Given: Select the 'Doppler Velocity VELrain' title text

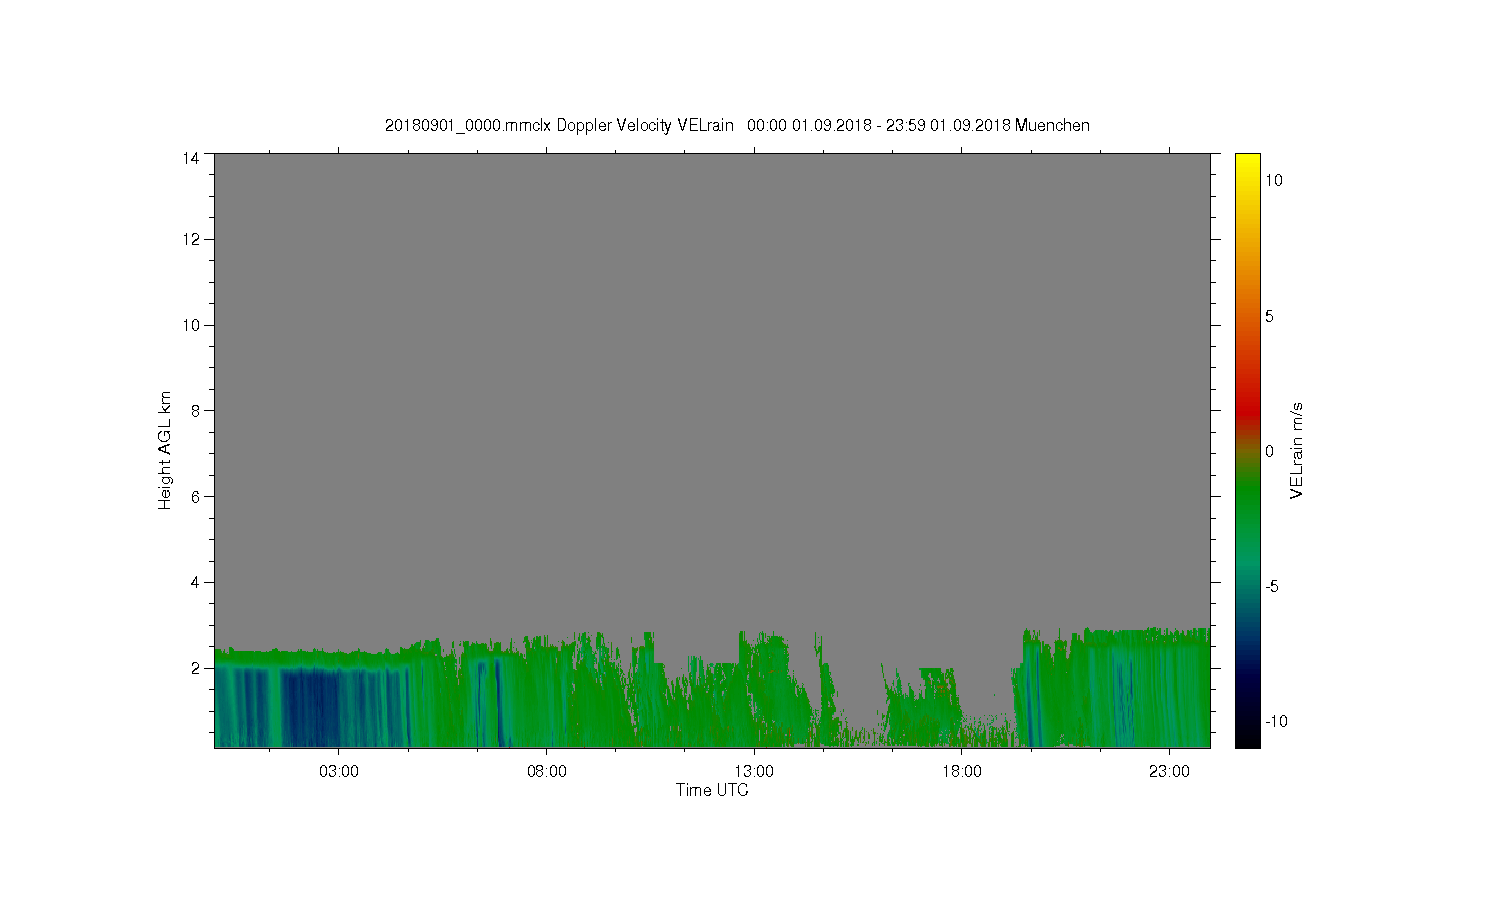Looking at the screenshot, I should [645, 126].
